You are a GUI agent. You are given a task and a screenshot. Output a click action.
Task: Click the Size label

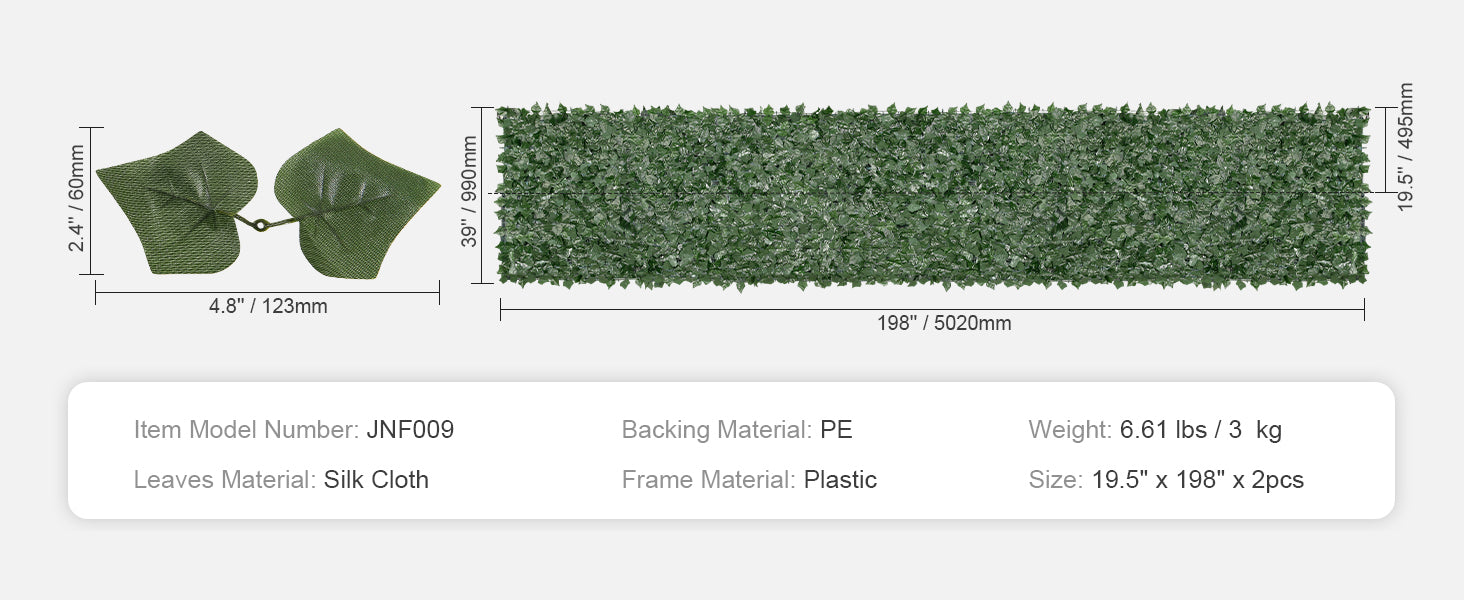pos(1055,480)
